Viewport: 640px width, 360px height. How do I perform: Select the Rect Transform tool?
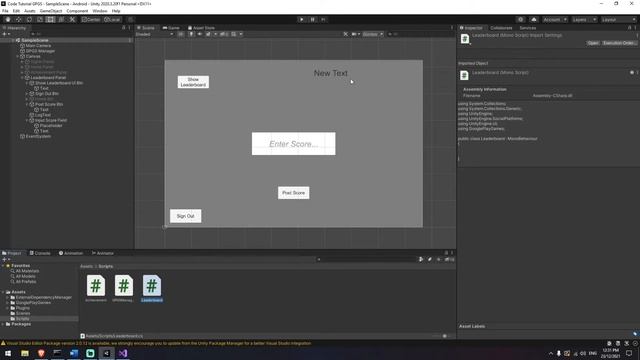pos(50,19)
